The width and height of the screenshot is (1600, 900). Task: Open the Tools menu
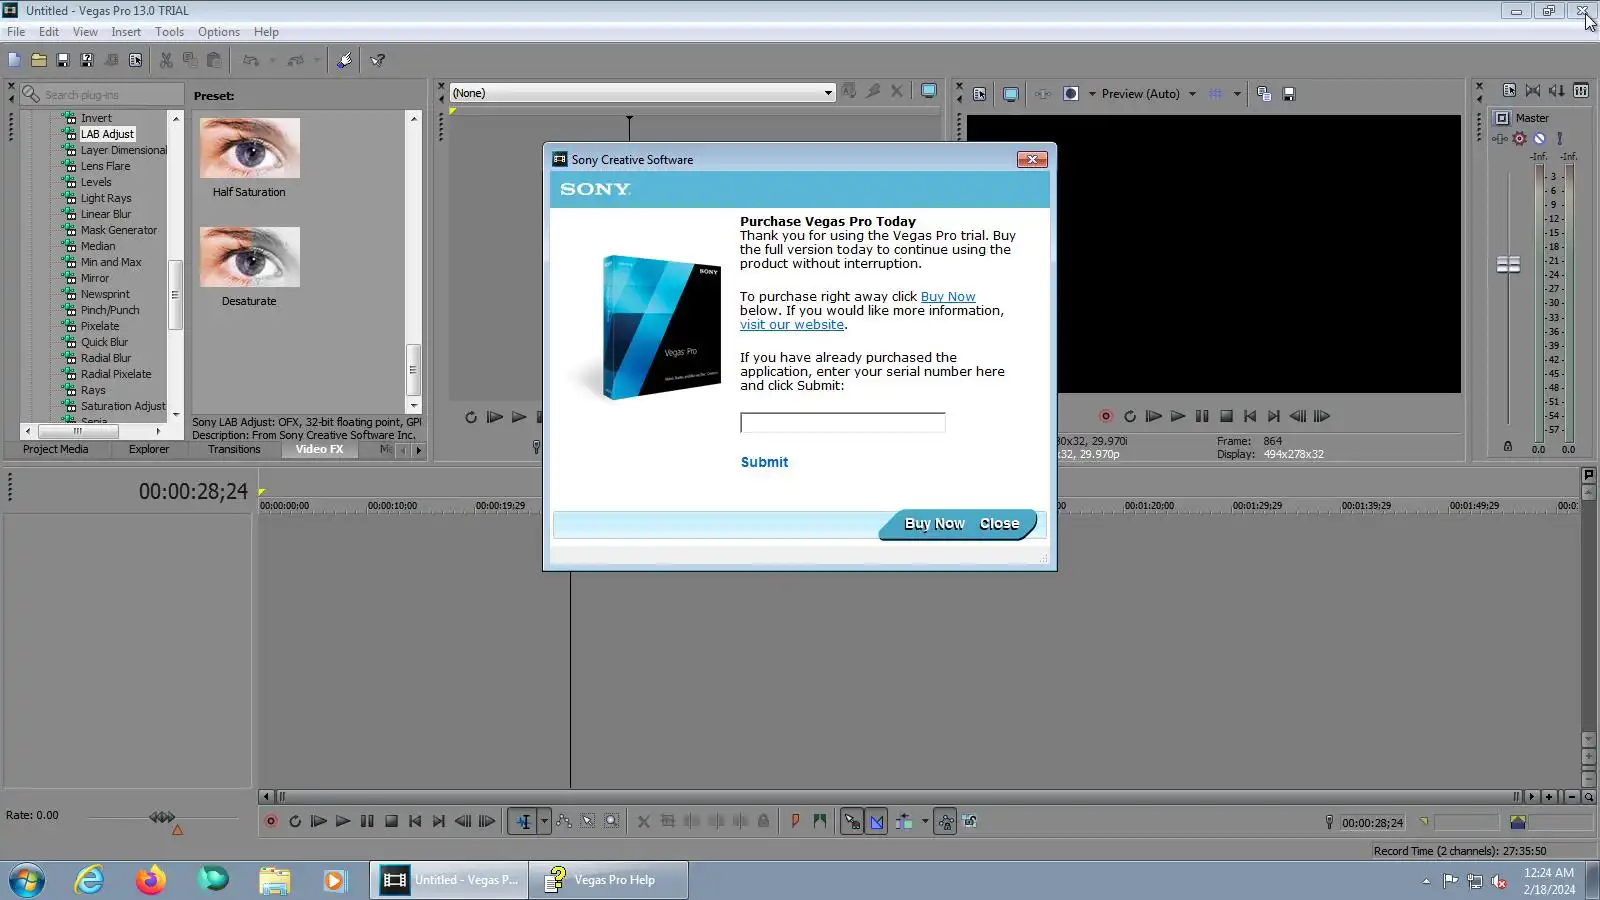[x=169, y=32]
